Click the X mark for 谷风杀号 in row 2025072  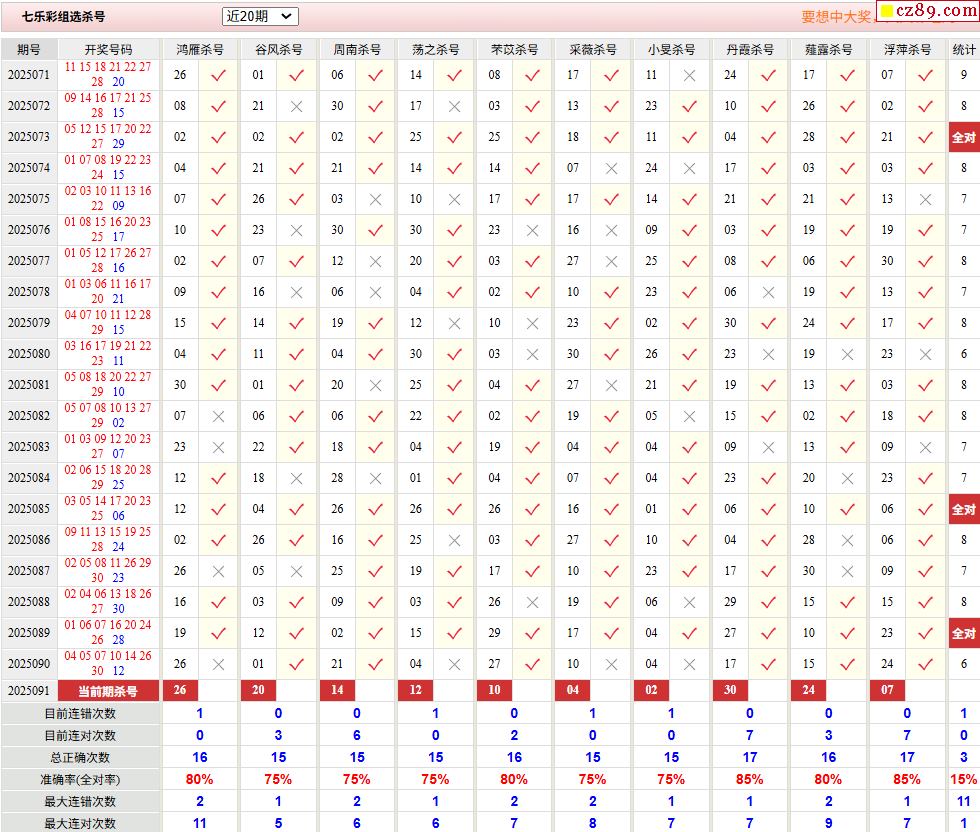(296, 107)
